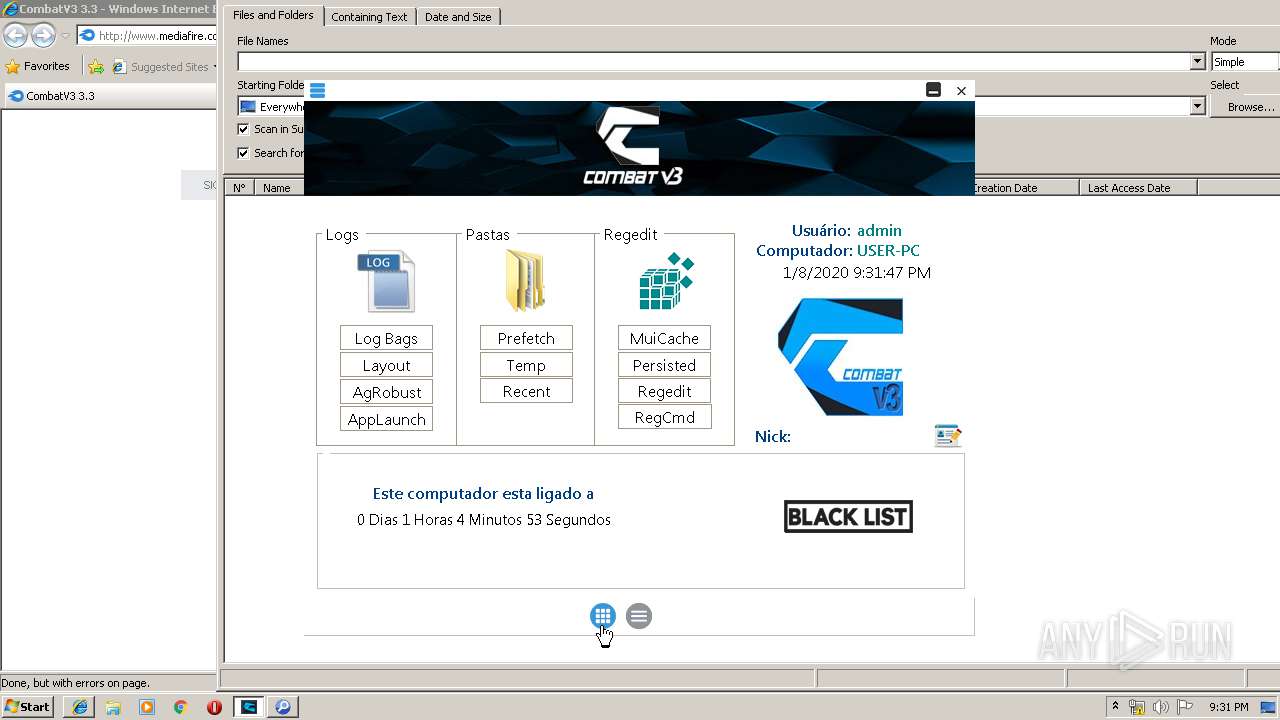Screen dimensions: 1280x720
Task: Show hidden system tray icons
Action: tap(1116, 706)
